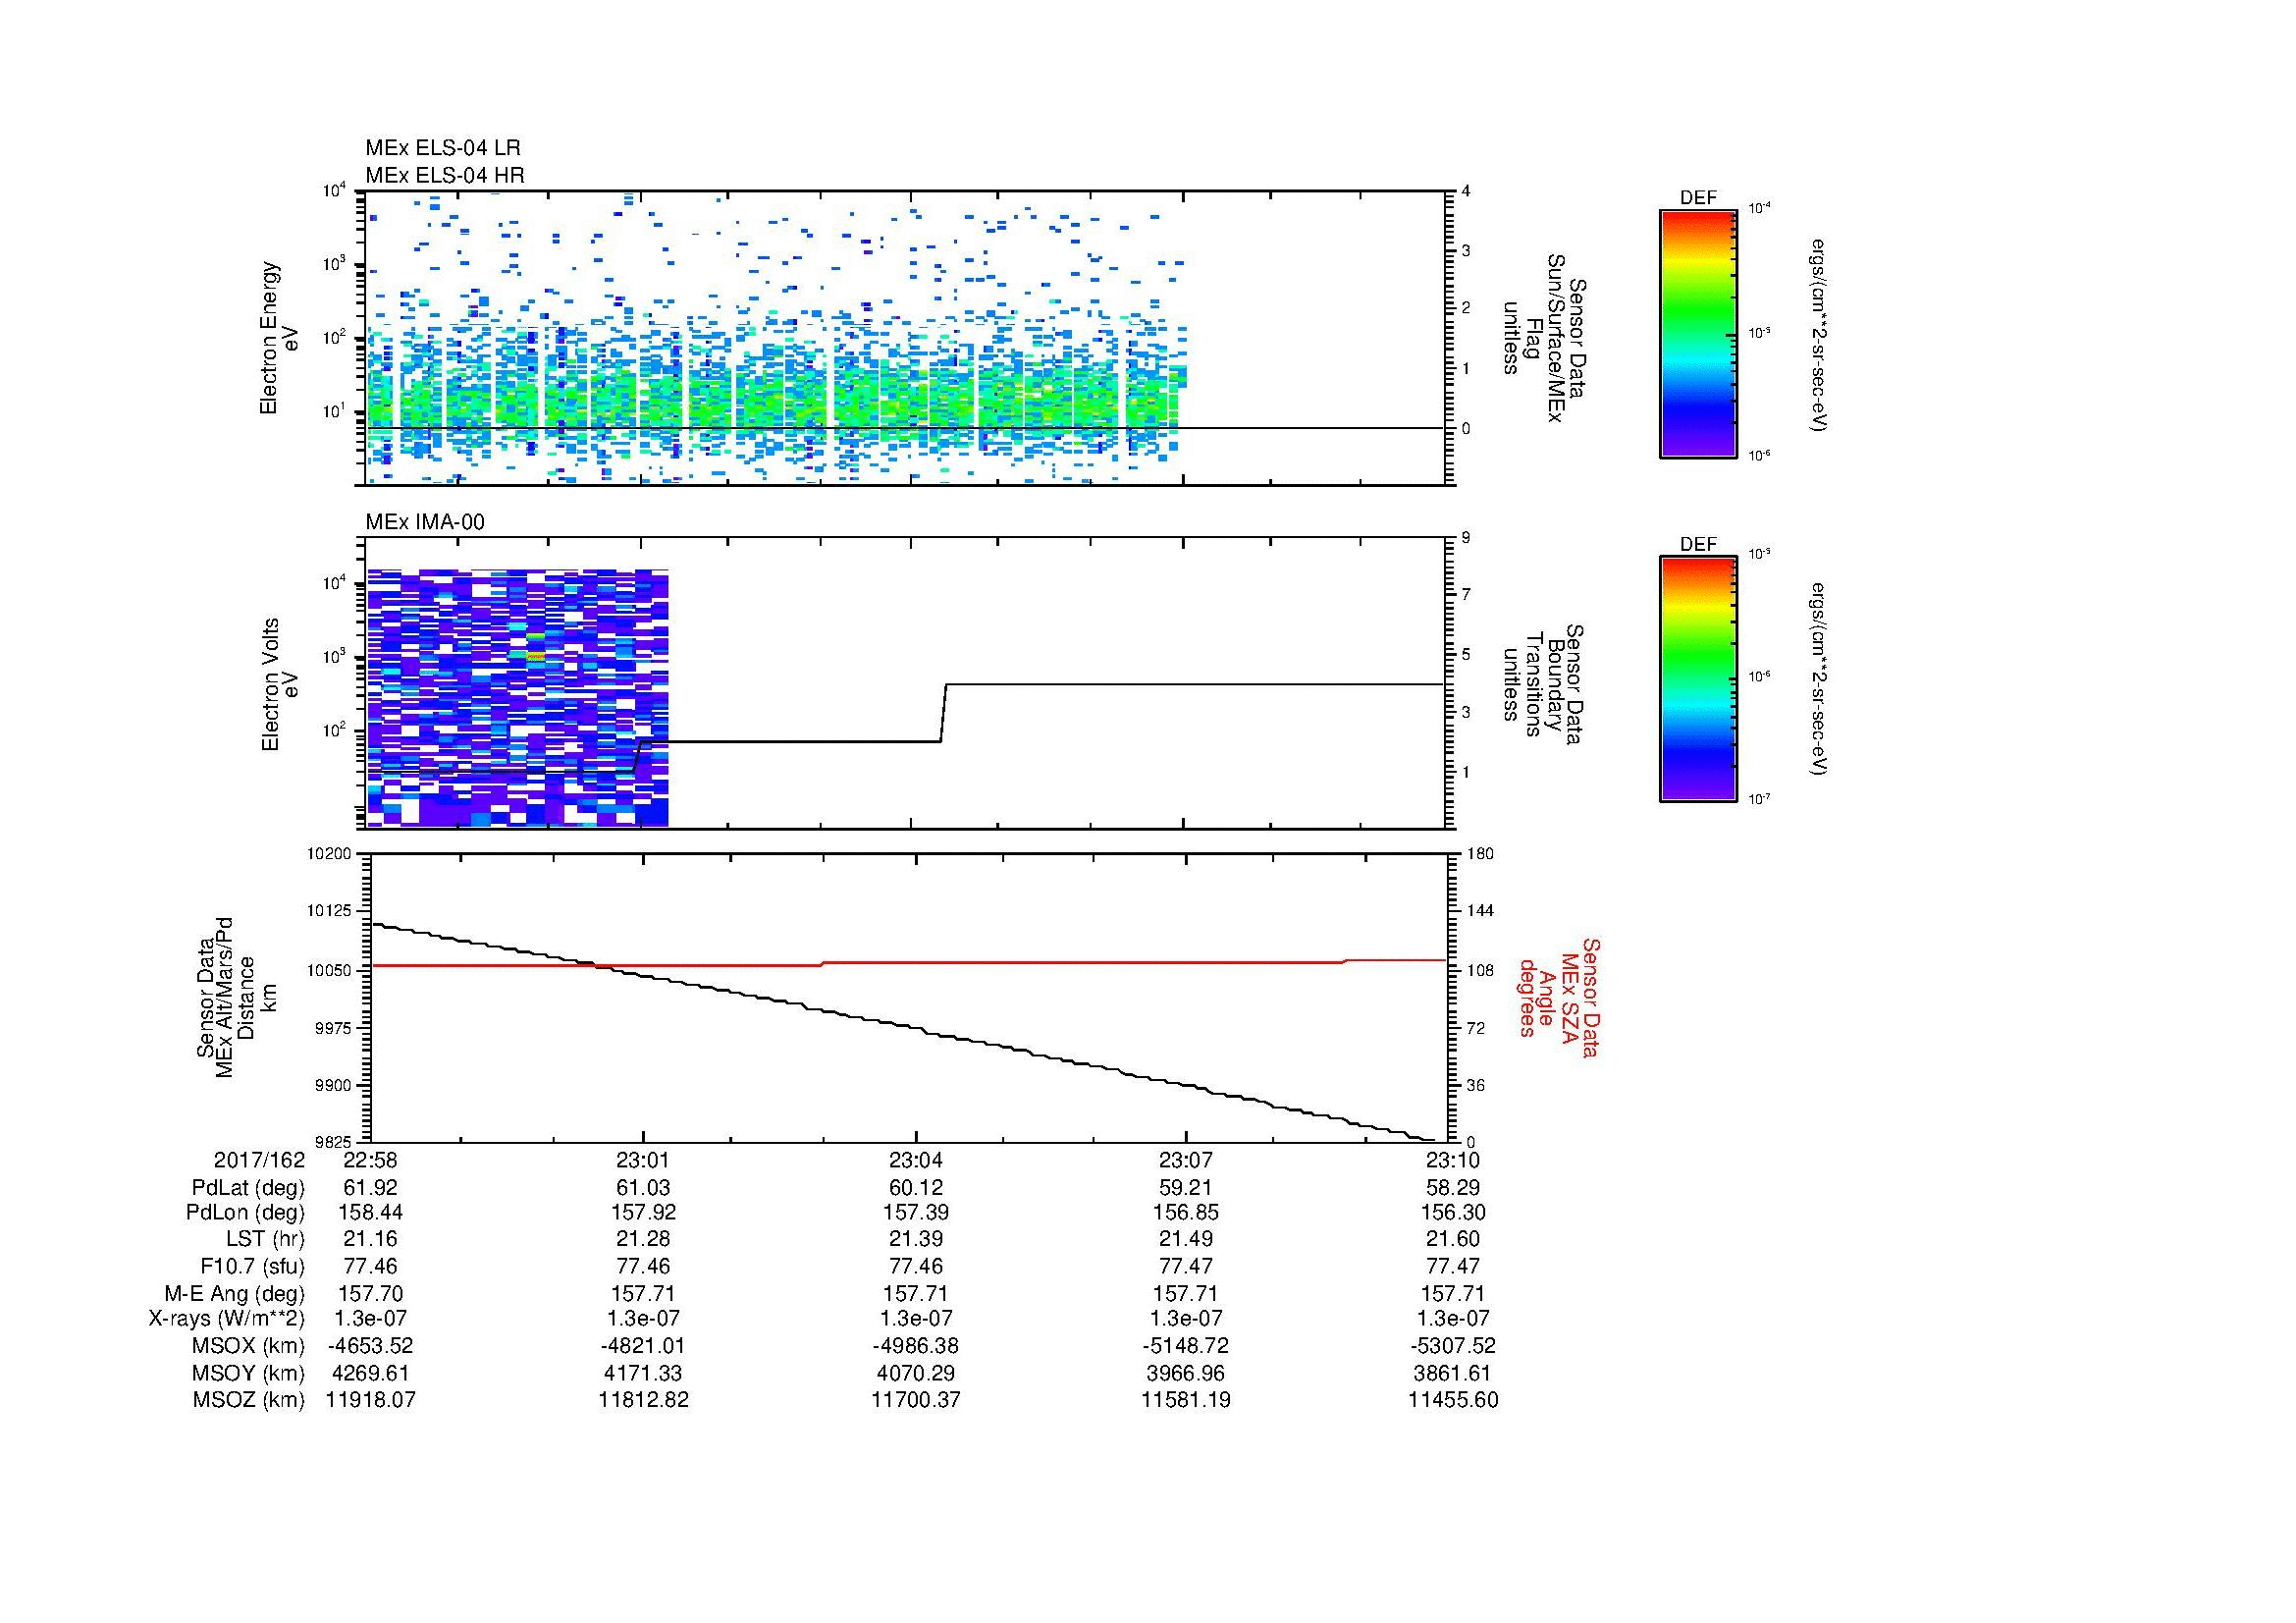Viewport: 2296px width, 1623px height.
Task: Click the '9975' altitude axis tick
Action: (335, 1028)
